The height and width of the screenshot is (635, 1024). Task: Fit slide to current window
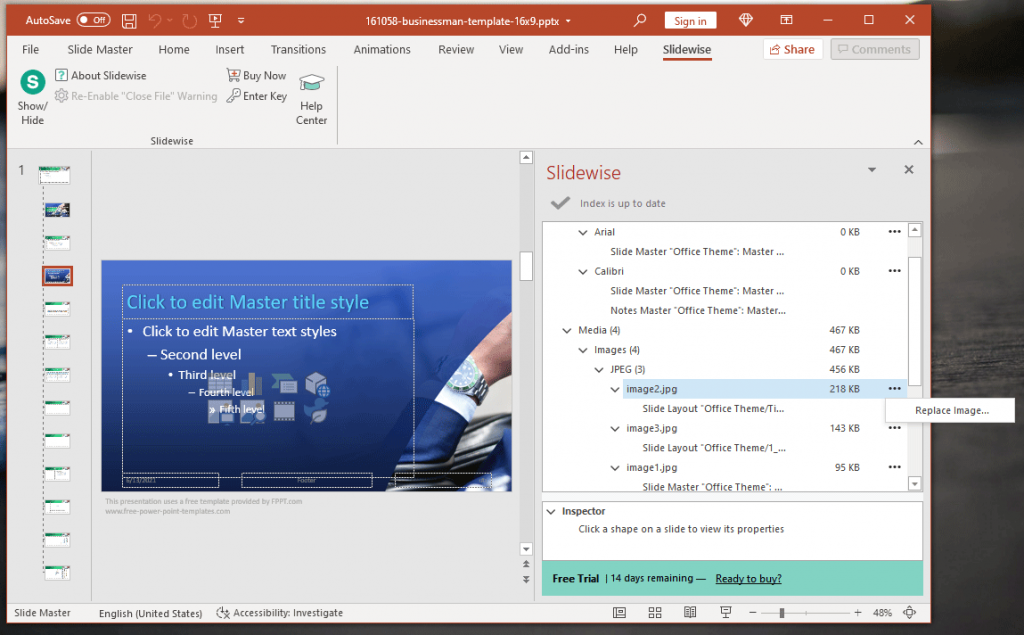click(909, 612)
